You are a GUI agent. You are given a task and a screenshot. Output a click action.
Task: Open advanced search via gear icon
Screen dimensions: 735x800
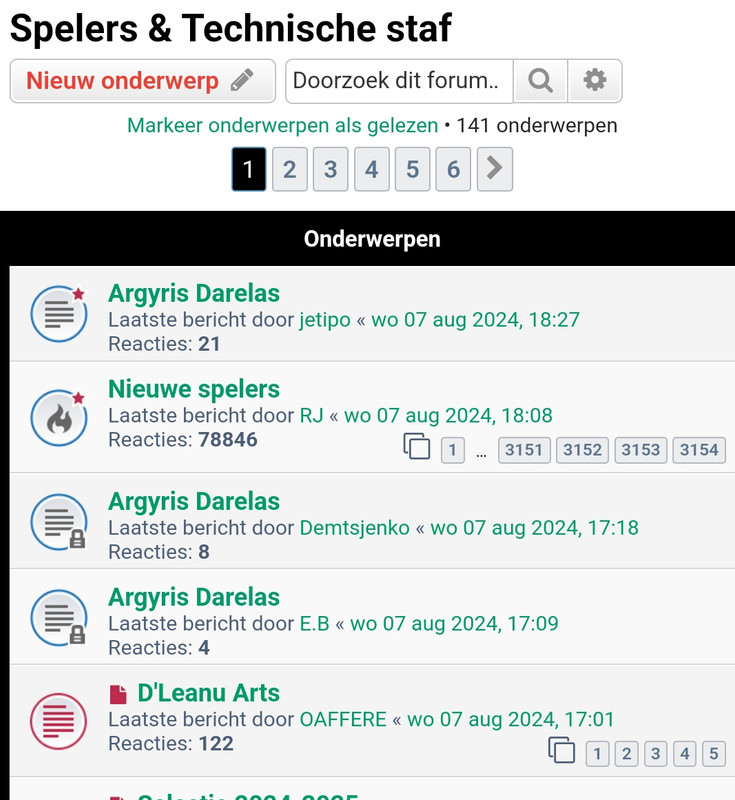595,81
